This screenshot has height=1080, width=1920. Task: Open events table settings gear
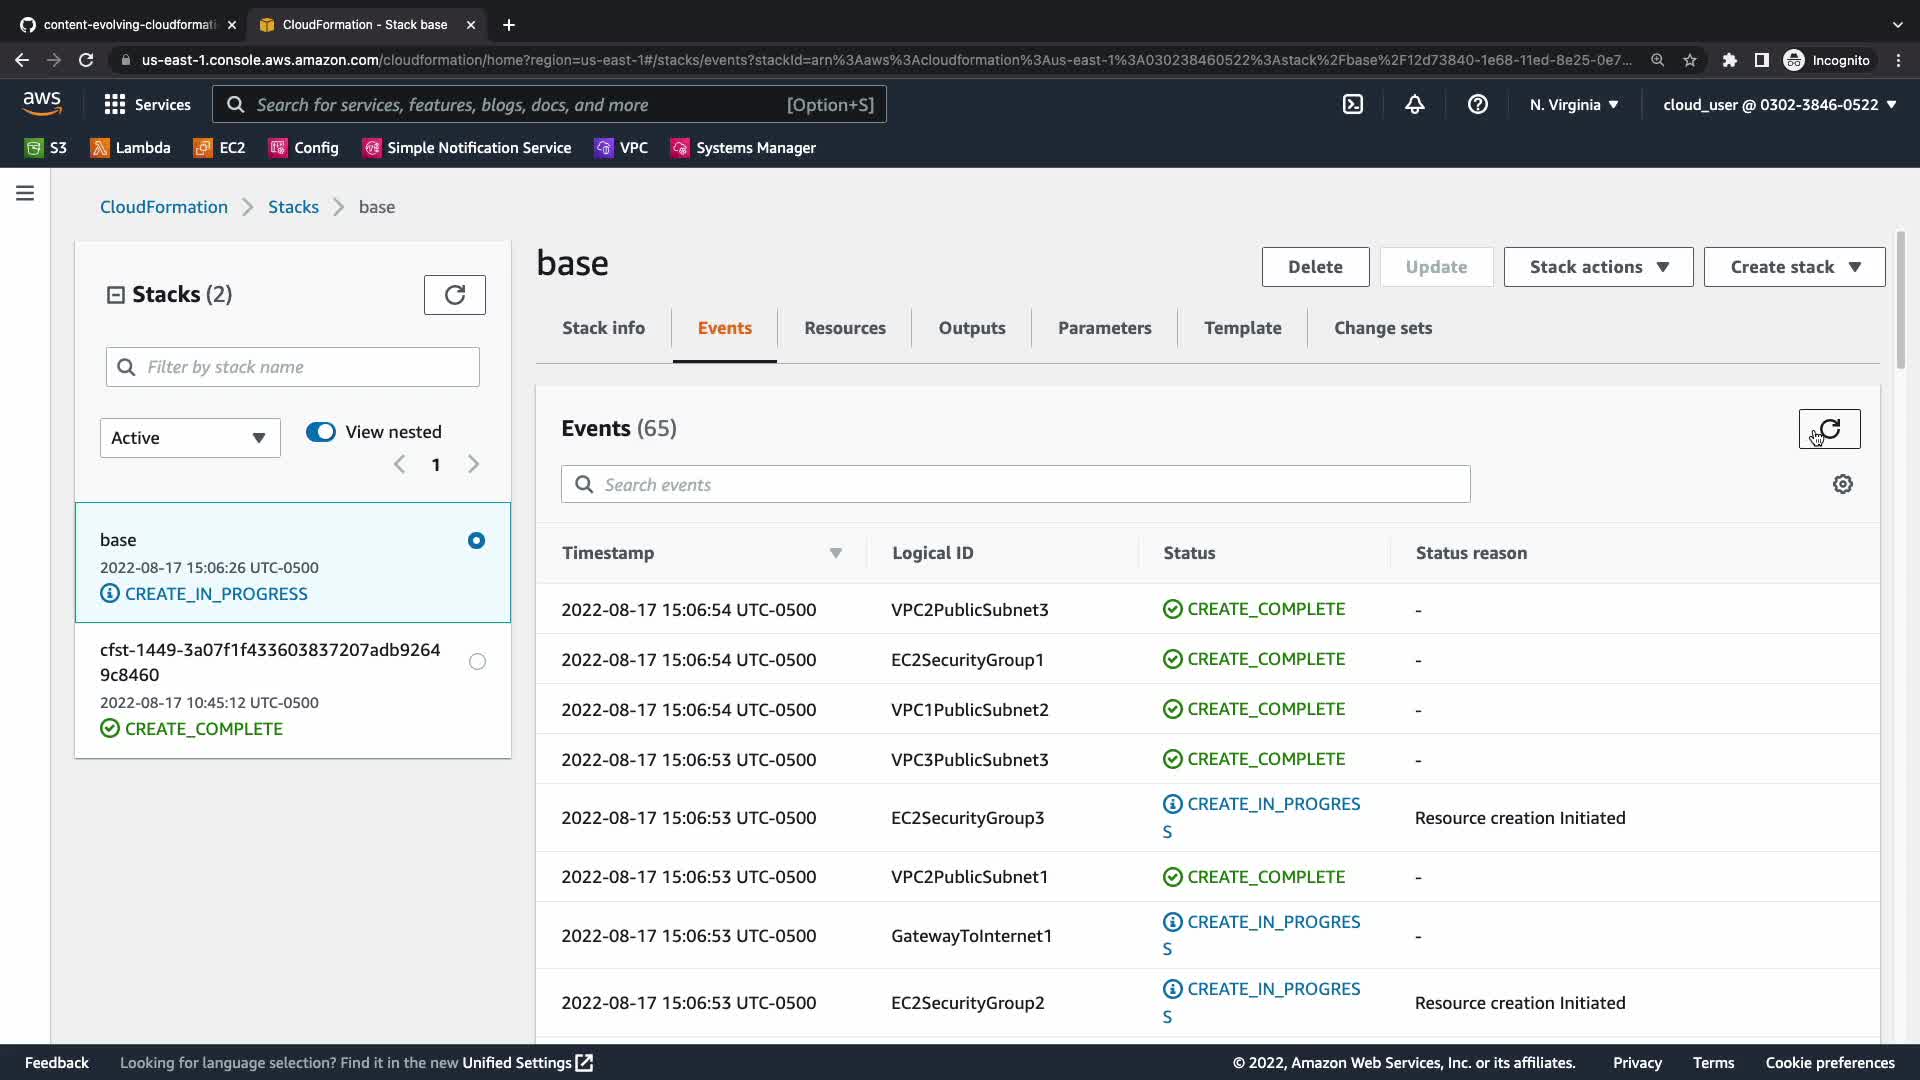(x=1842, y=484)
